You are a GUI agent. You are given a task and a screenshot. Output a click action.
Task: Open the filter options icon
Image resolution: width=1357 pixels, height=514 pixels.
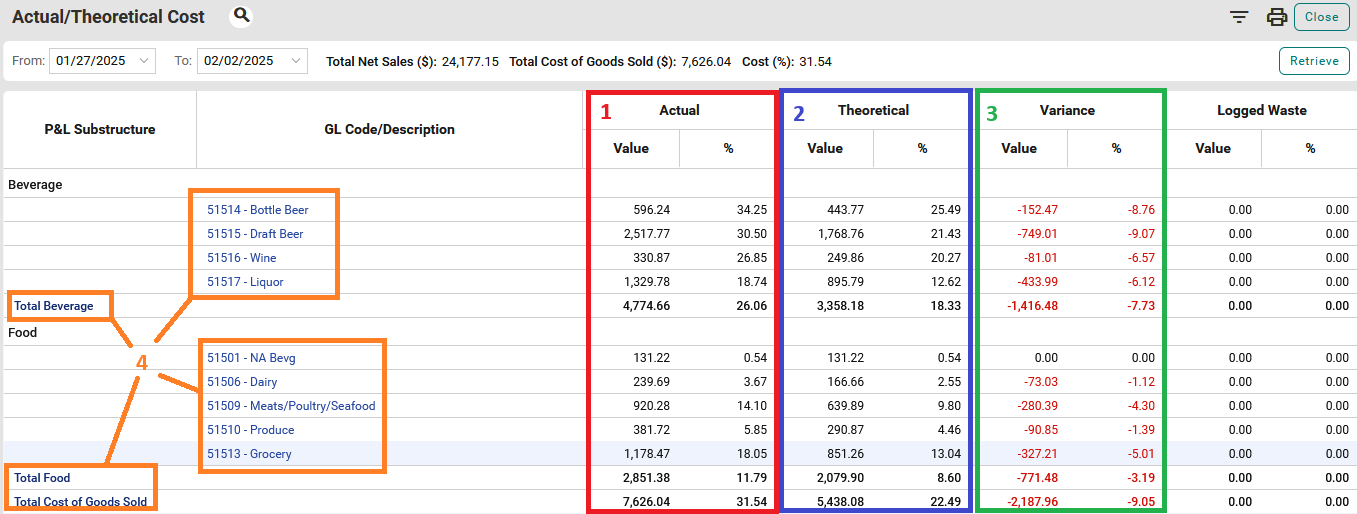[1239, 17]
